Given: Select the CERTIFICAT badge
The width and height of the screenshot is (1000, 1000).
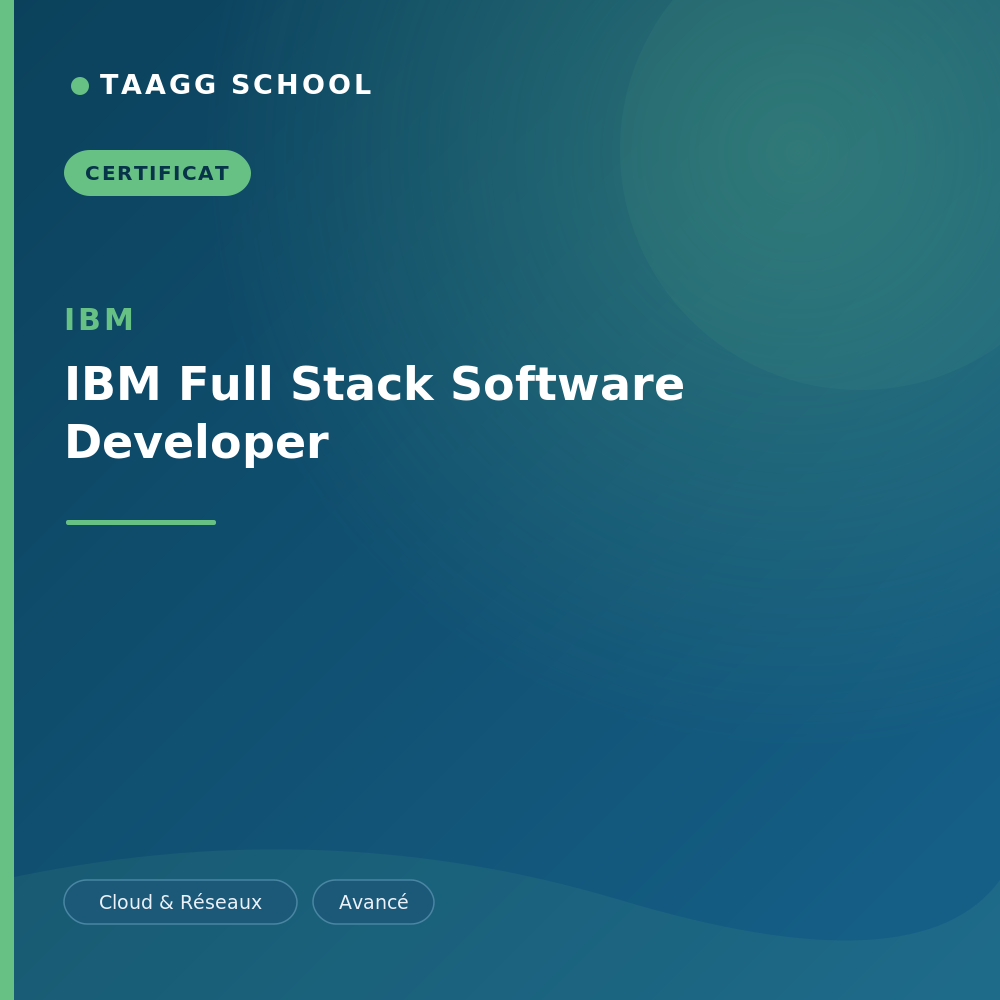Looking at the screenshot, I should point(158,173).
